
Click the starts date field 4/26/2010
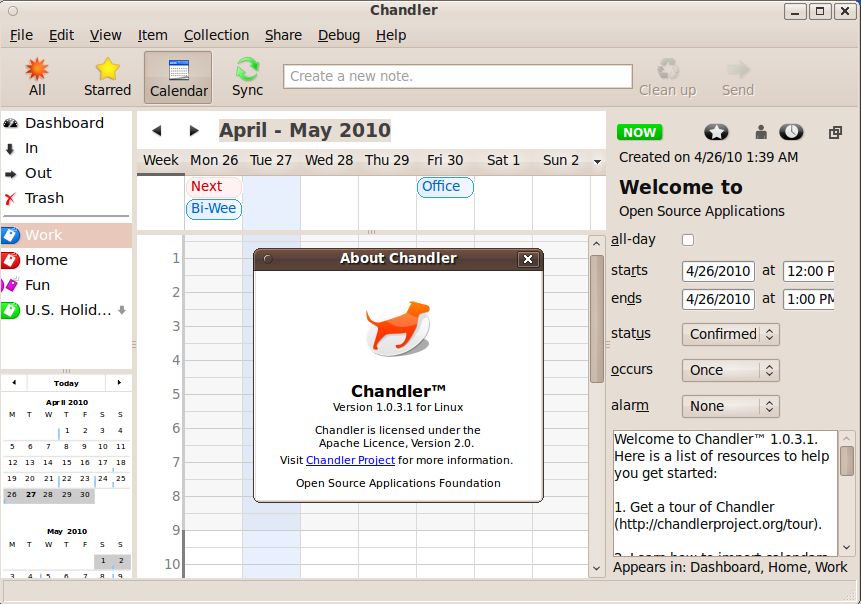718,271
